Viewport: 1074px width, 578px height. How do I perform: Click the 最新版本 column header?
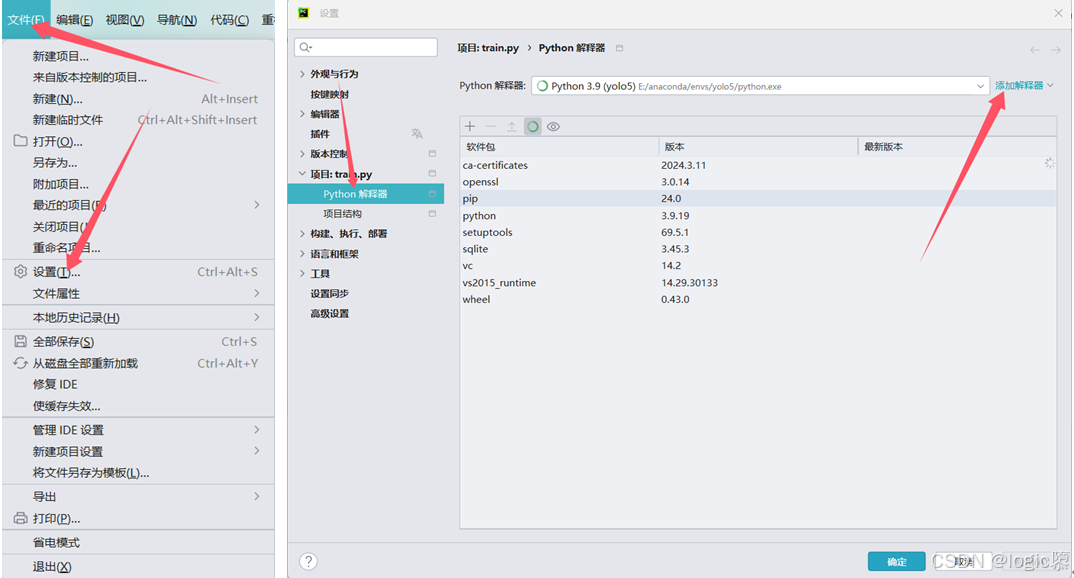click(x=957, y=147)
